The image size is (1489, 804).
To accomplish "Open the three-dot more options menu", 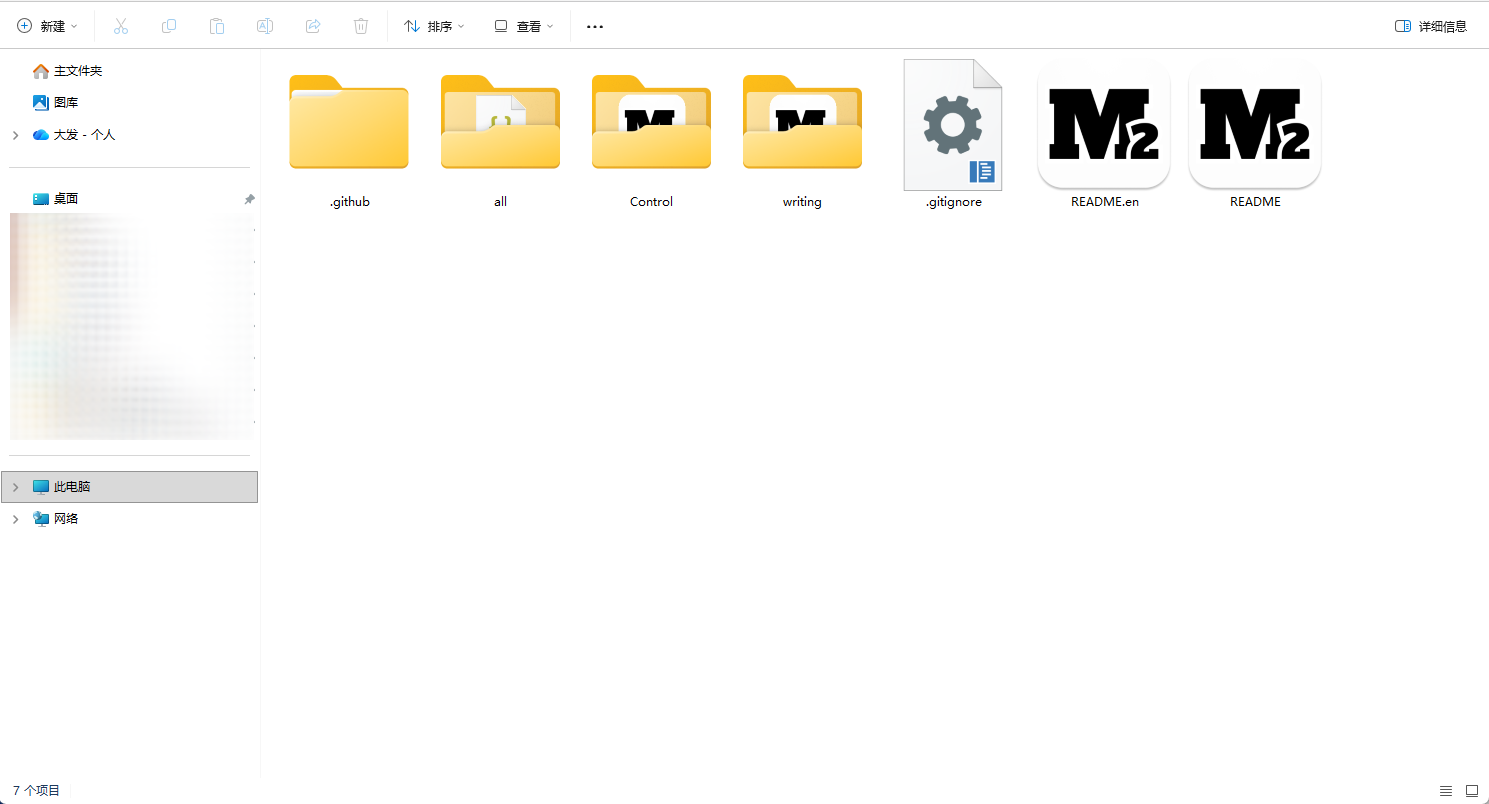I will (595, 26).
